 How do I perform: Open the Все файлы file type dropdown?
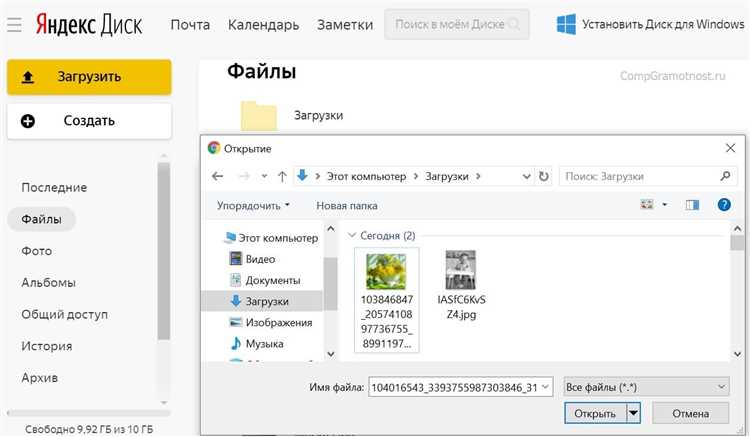[645, 386]
